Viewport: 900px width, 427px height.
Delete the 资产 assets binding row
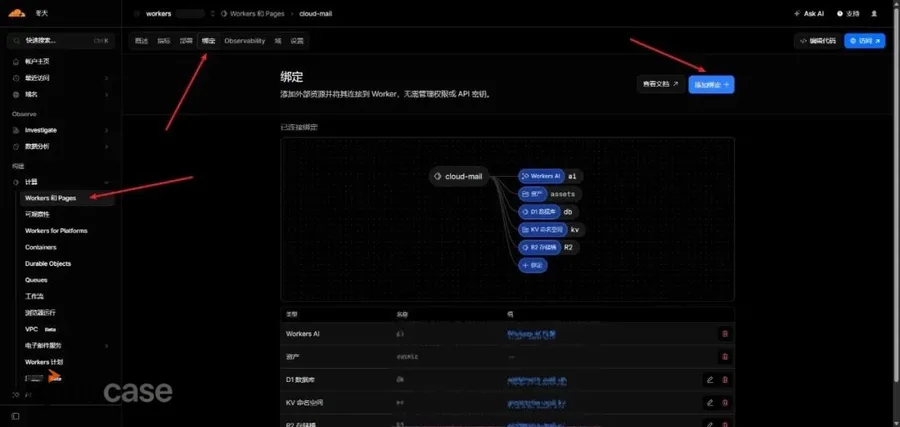pyautogui.click(x=725, y=356)
